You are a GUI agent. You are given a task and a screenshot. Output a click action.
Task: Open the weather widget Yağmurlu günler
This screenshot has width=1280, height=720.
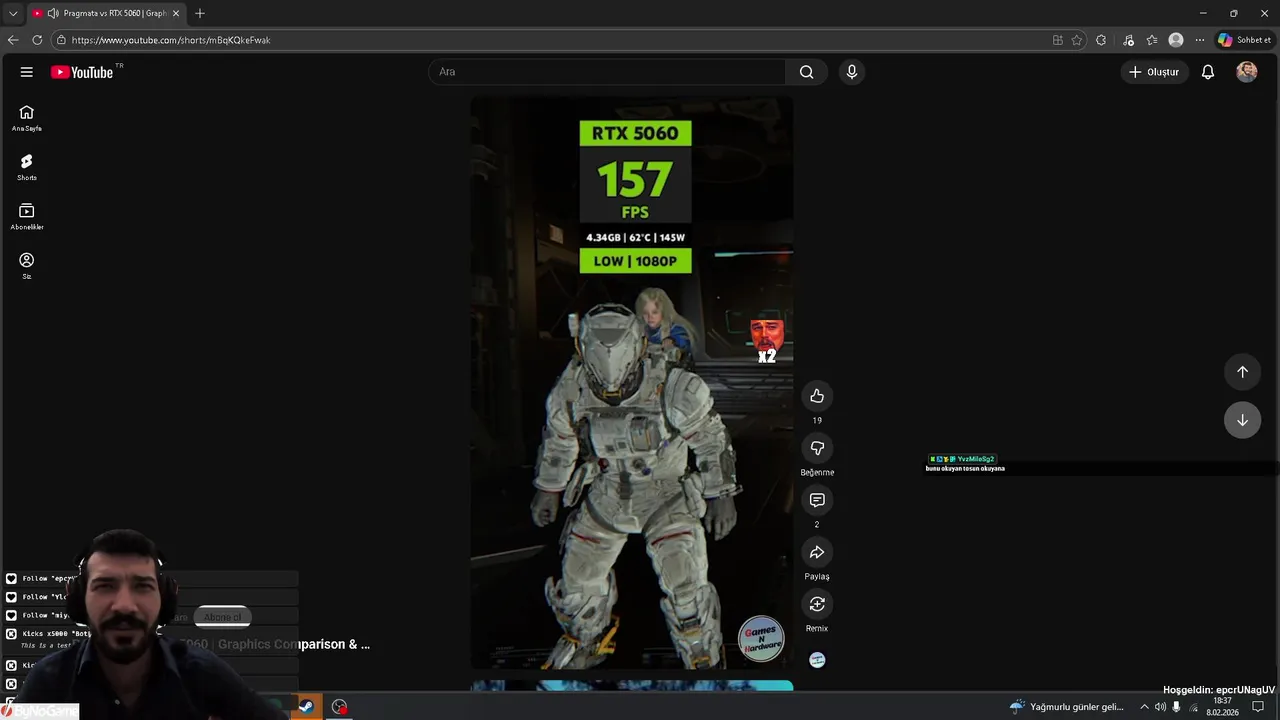tap(1067, 707)
